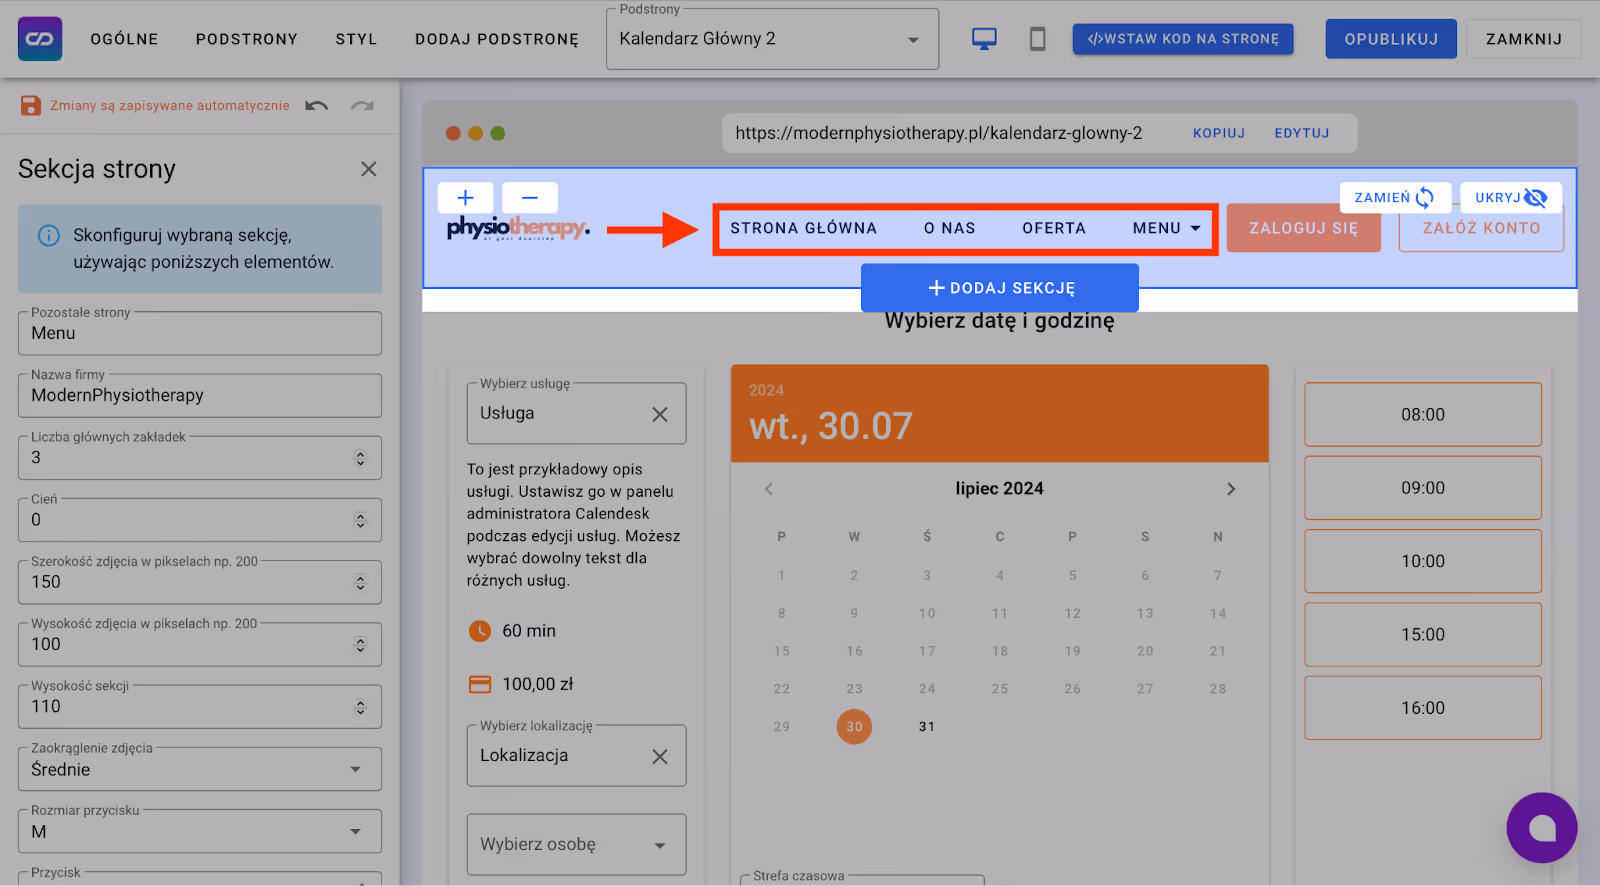Click the minus icon above logo
1600x886 pixels.
pyautogui.click(x=530, y=198)
